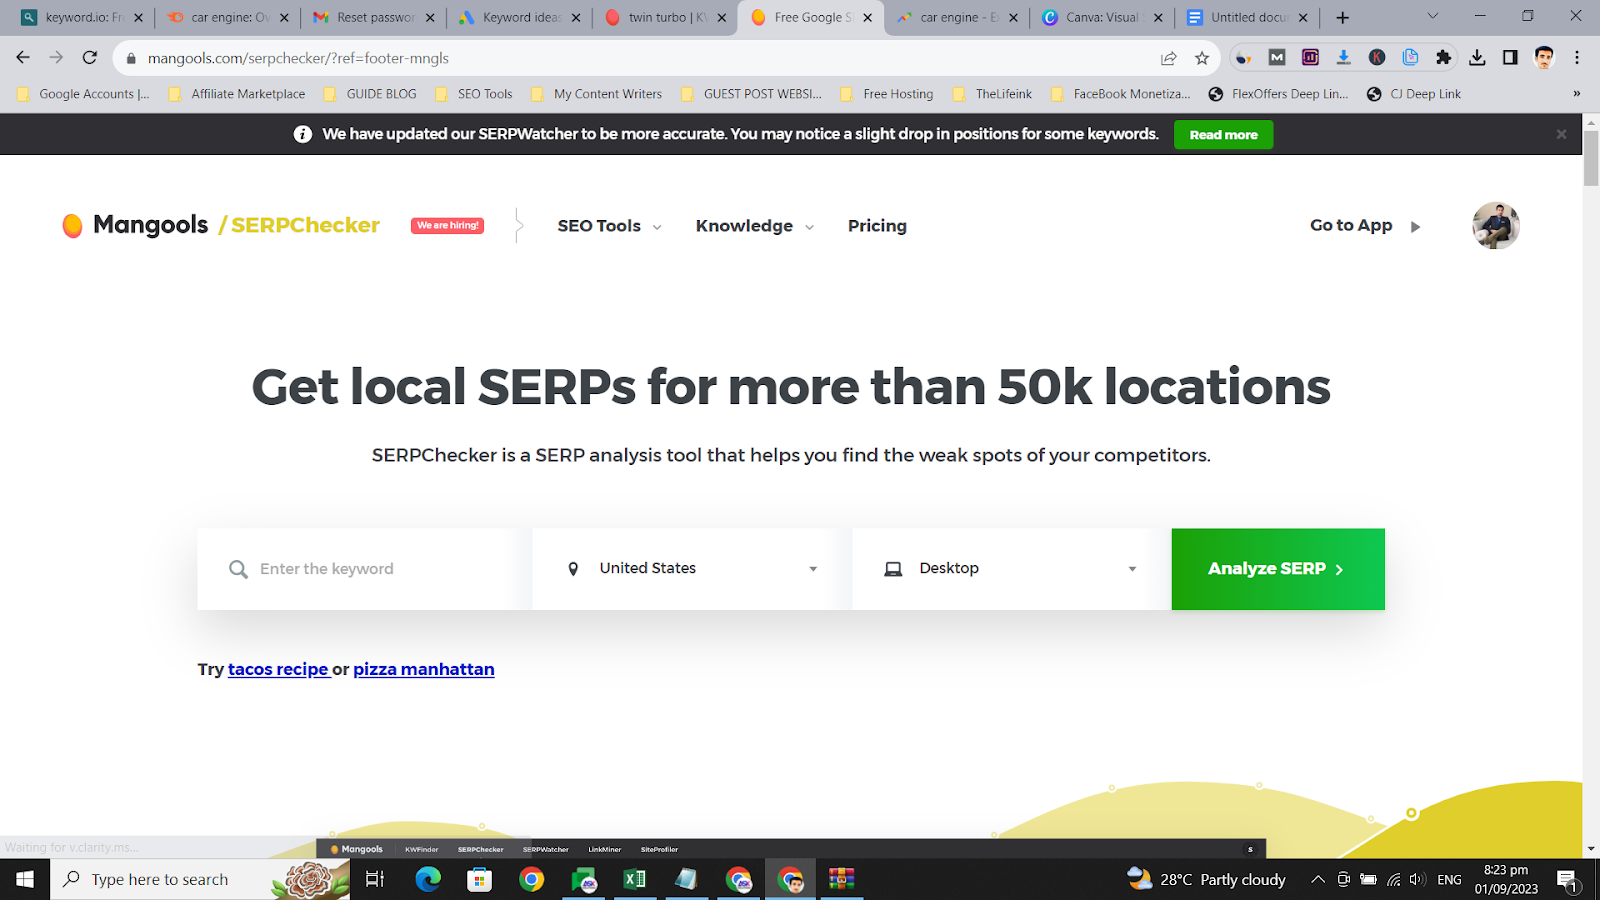Open Excel from the taskbar
The width and height of the screenshot is (1600, 900).
tap(634, 879)
